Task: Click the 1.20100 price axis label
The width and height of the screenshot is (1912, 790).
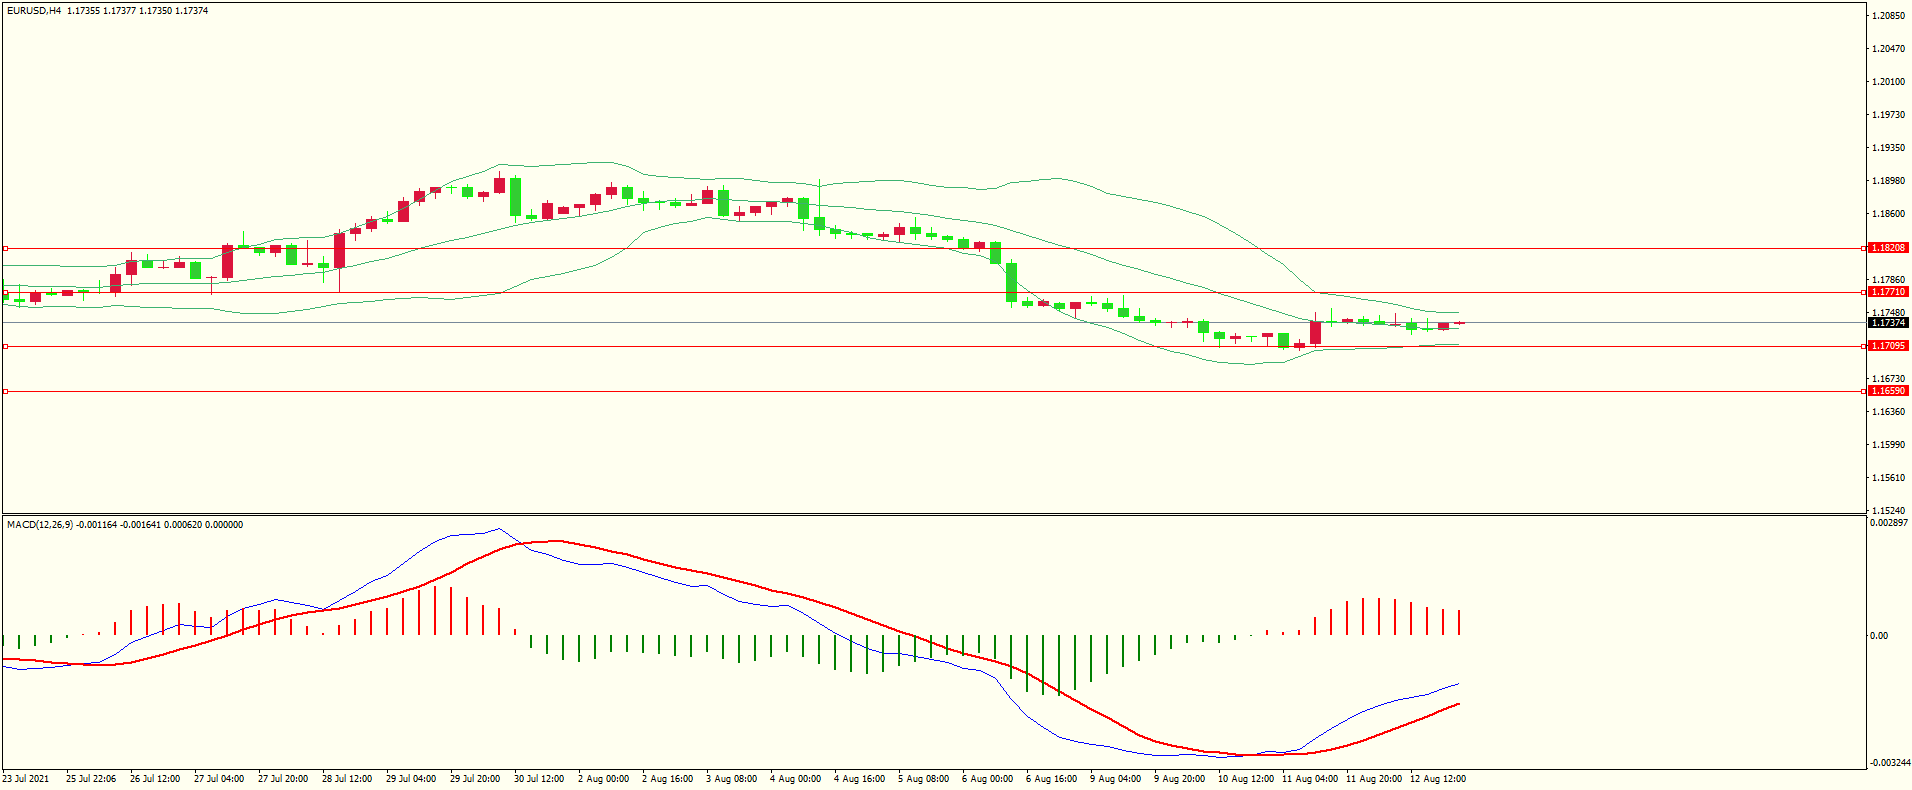Action: tap(1888, 82)
